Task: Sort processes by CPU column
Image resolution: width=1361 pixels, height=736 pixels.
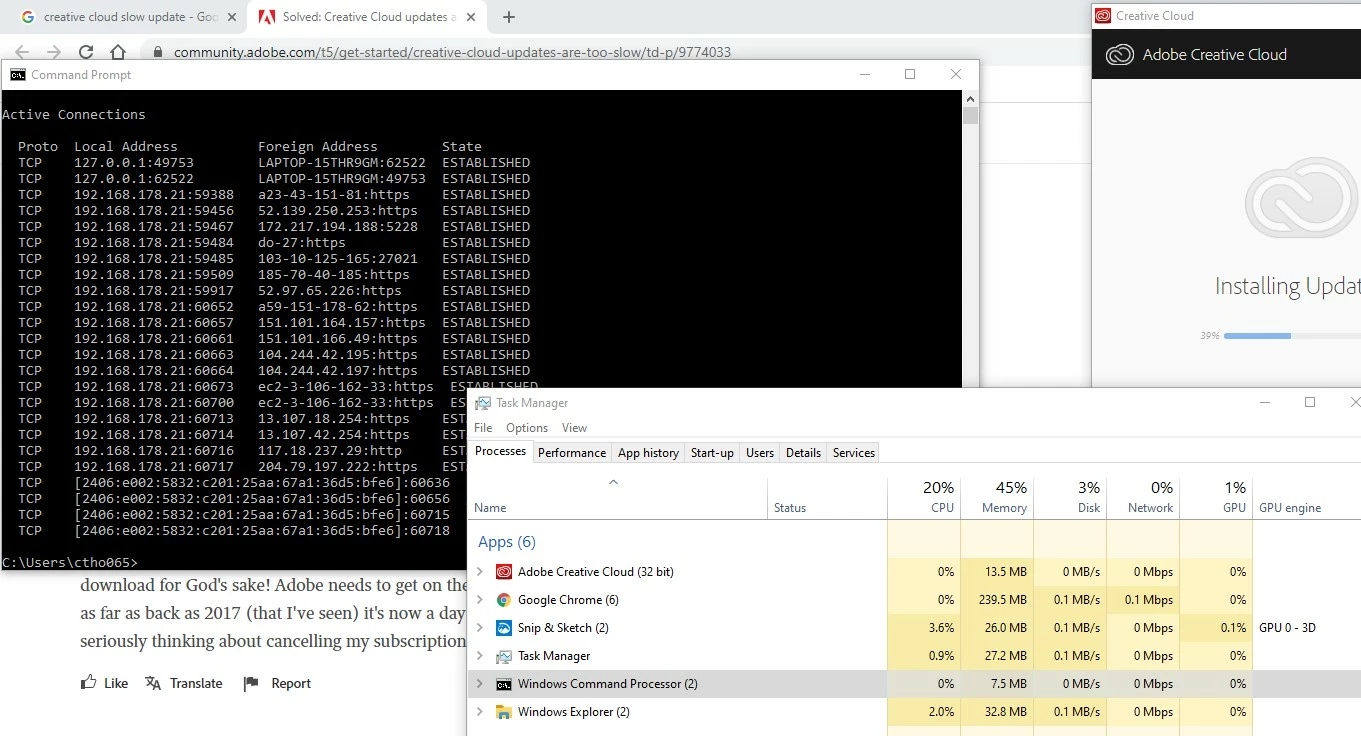Action: click(x=924, y=497)
